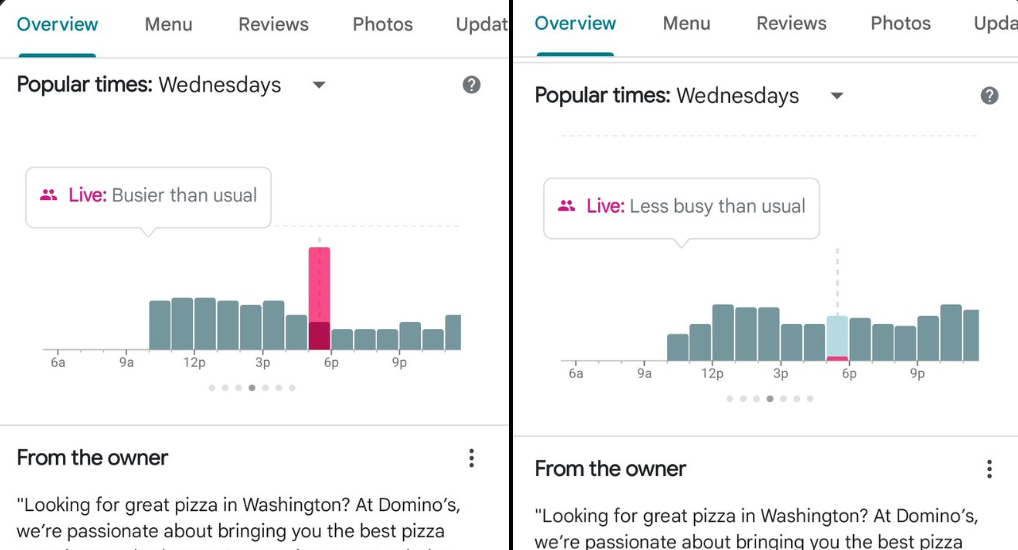Click people icon in 'Less busy than usual' bubble
This screenshot has height=550, width=1018.
pos(566,207)
